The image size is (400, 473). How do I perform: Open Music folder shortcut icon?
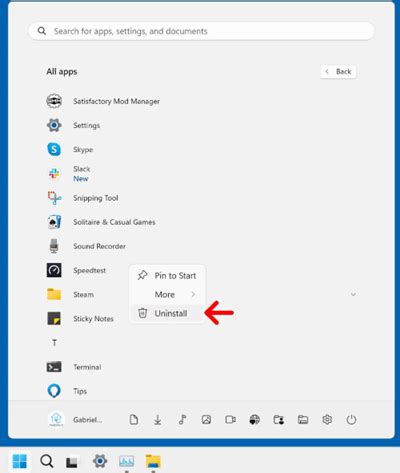tap(182, 420)
